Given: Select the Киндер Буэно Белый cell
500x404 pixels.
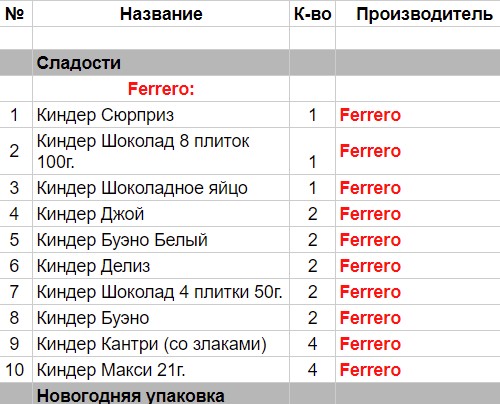Looking at the screenshot, I should tap(161, 239).
